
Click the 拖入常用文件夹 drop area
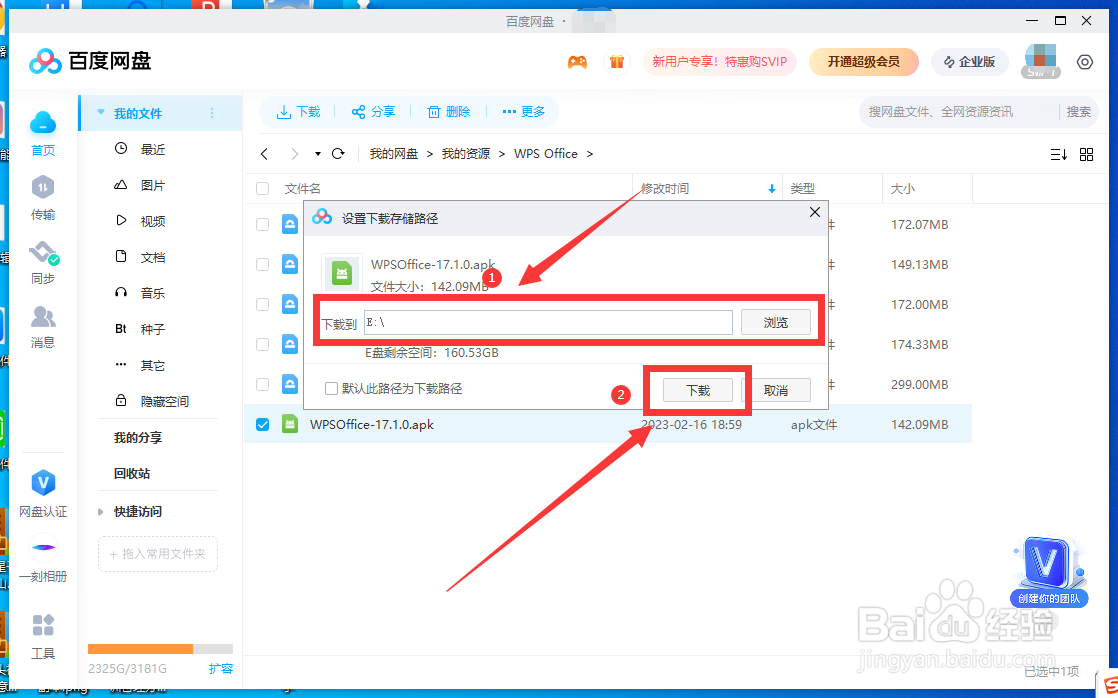click(158, 554)
